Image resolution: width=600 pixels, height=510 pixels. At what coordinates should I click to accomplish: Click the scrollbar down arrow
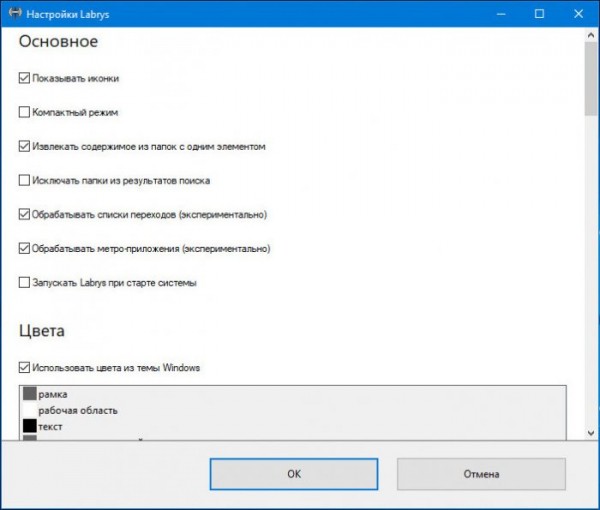591,433
